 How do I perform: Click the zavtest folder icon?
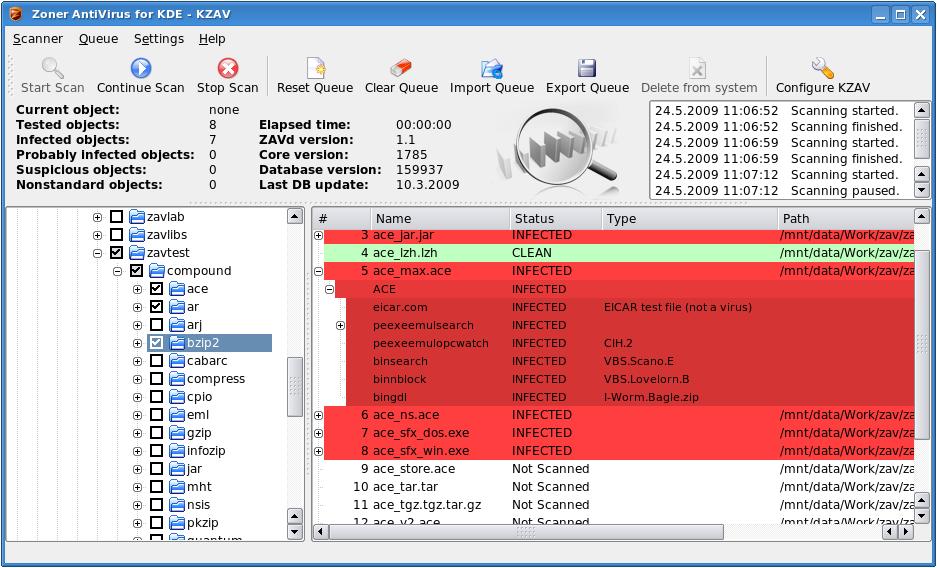(137, 253)
